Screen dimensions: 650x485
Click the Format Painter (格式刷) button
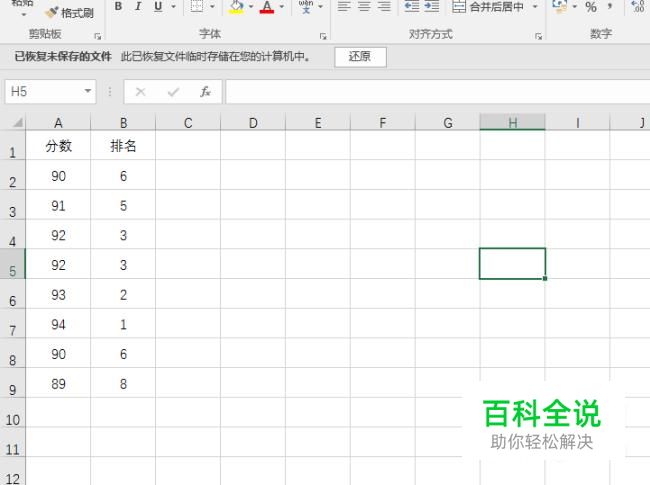69,13
